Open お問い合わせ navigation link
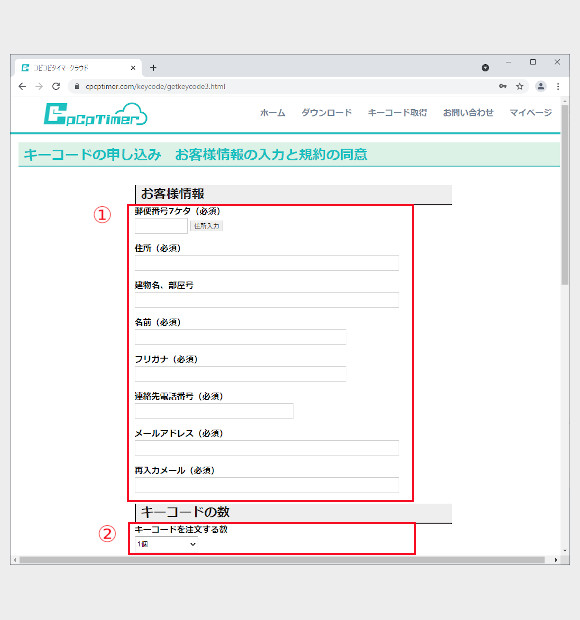This screenshot has width=580, height=620. click(x=468, y=113)
